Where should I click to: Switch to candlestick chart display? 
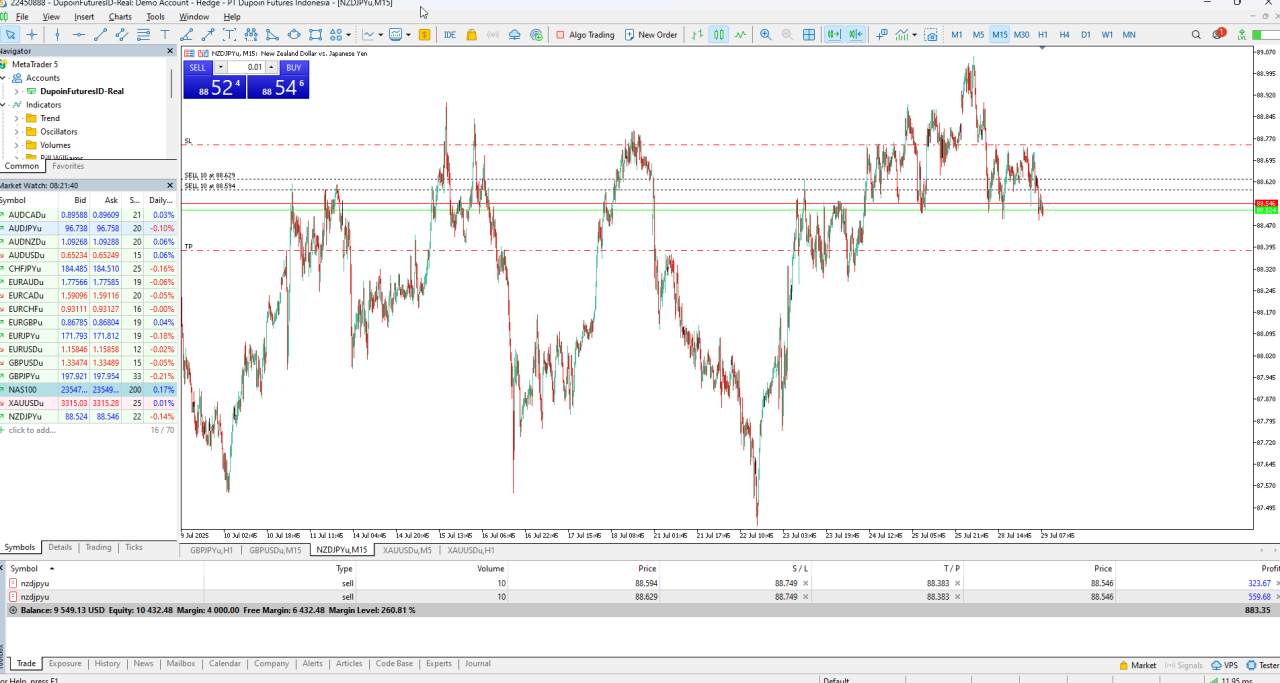coord(719,34)
